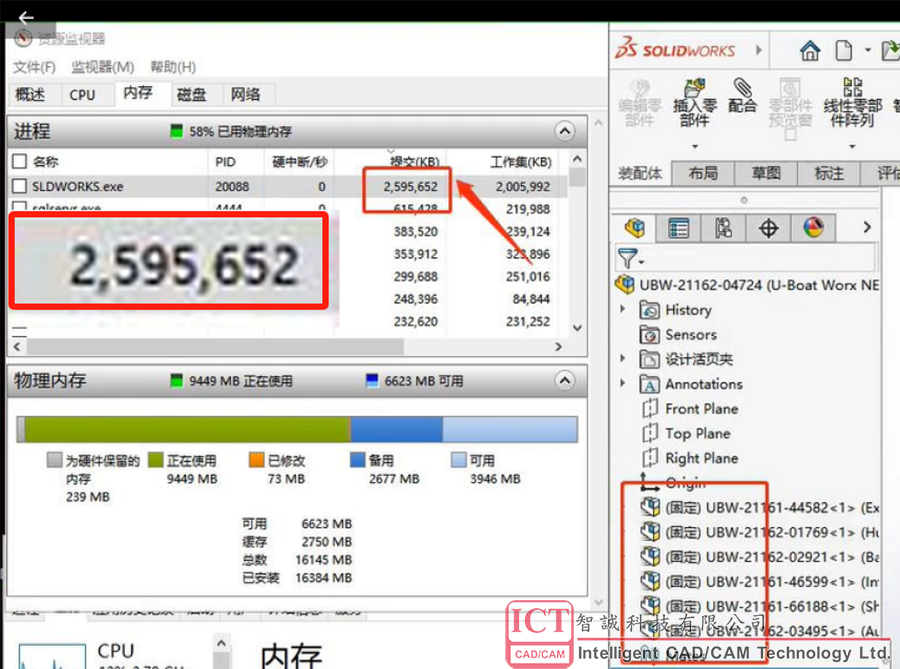Open the 帮助(H) menu
Image resolution: width=900 pixels, height=669 pixels.
pos(173,67)
